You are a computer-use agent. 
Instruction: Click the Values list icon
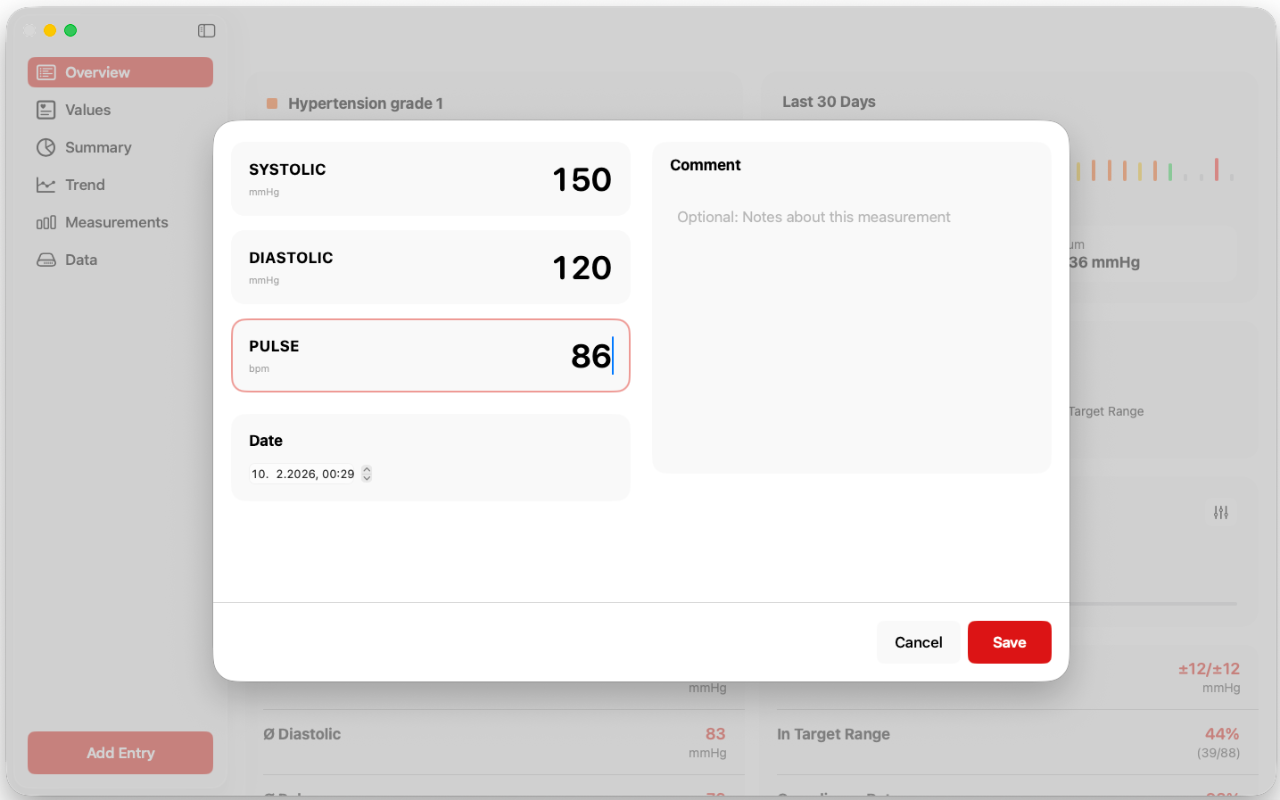(46, 110)
